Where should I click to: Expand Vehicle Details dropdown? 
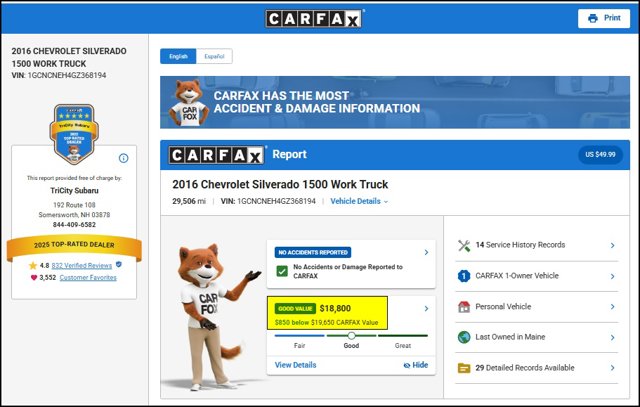tap(359, 201)
